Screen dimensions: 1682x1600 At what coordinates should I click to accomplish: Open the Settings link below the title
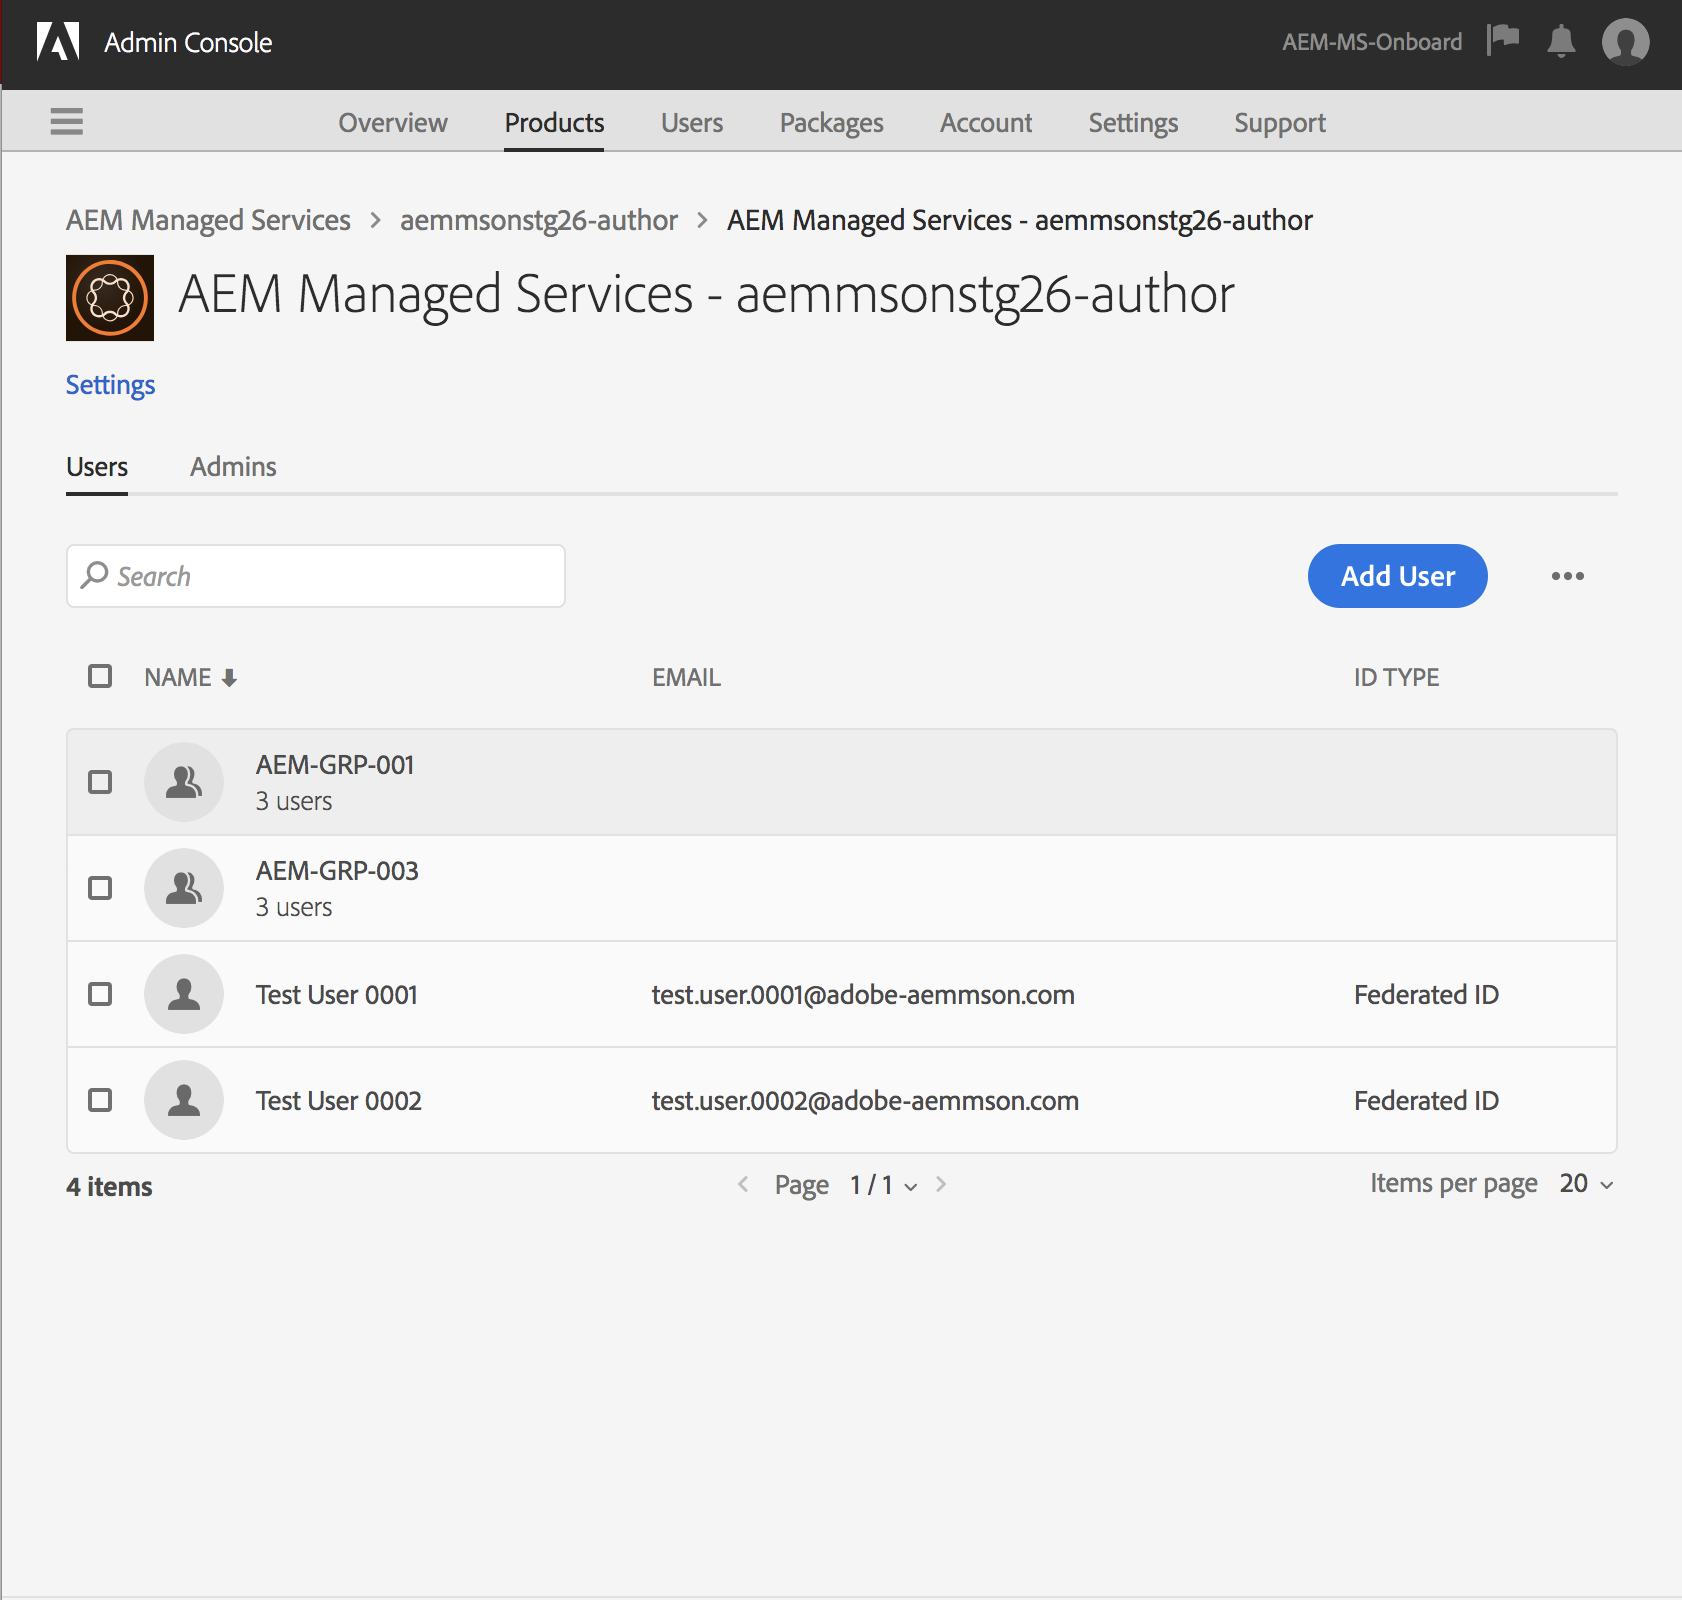[110, 384]
